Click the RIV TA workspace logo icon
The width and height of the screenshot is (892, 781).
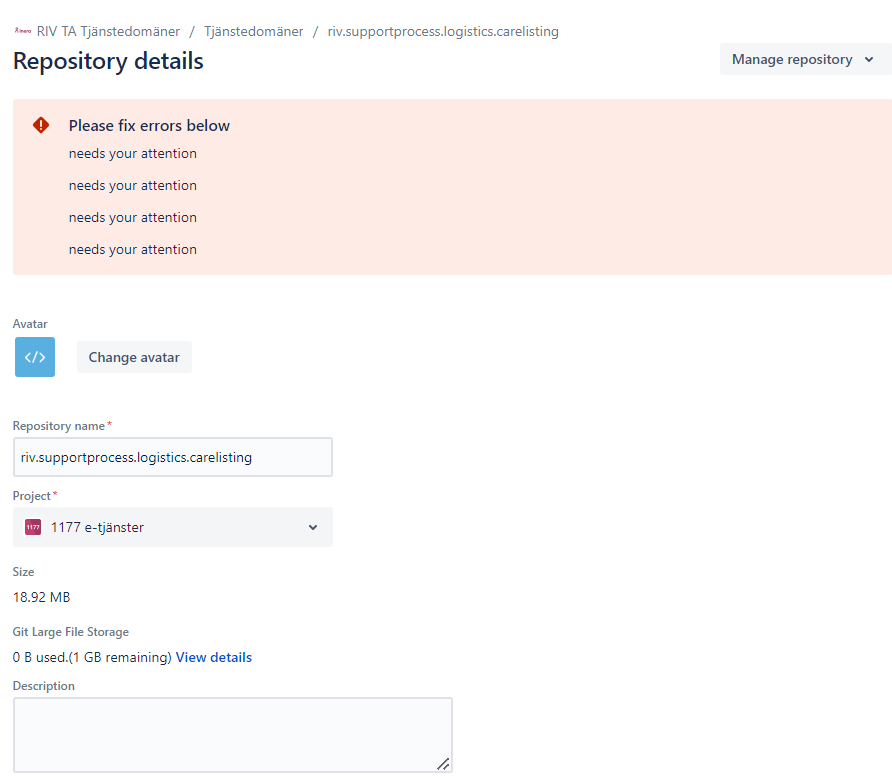coord(23,31)
